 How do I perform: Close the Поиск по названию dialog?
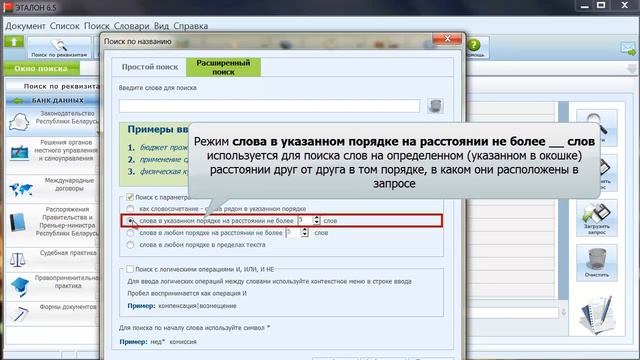pyautogui.click(x=447, y=39)
